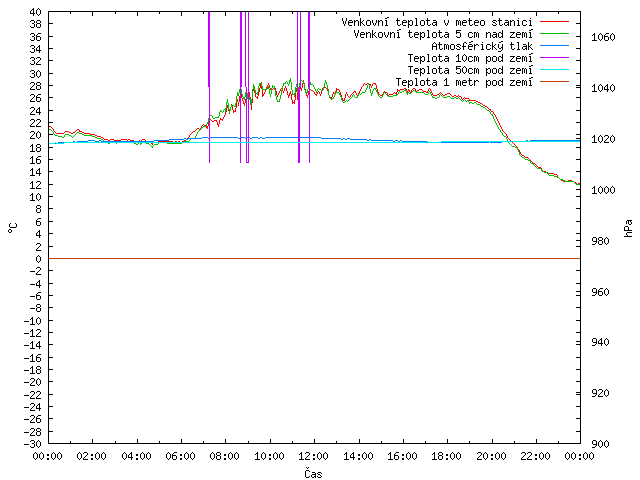Click right axis pressure value '960'
The image size is (640, 480).
coord(600,292)
